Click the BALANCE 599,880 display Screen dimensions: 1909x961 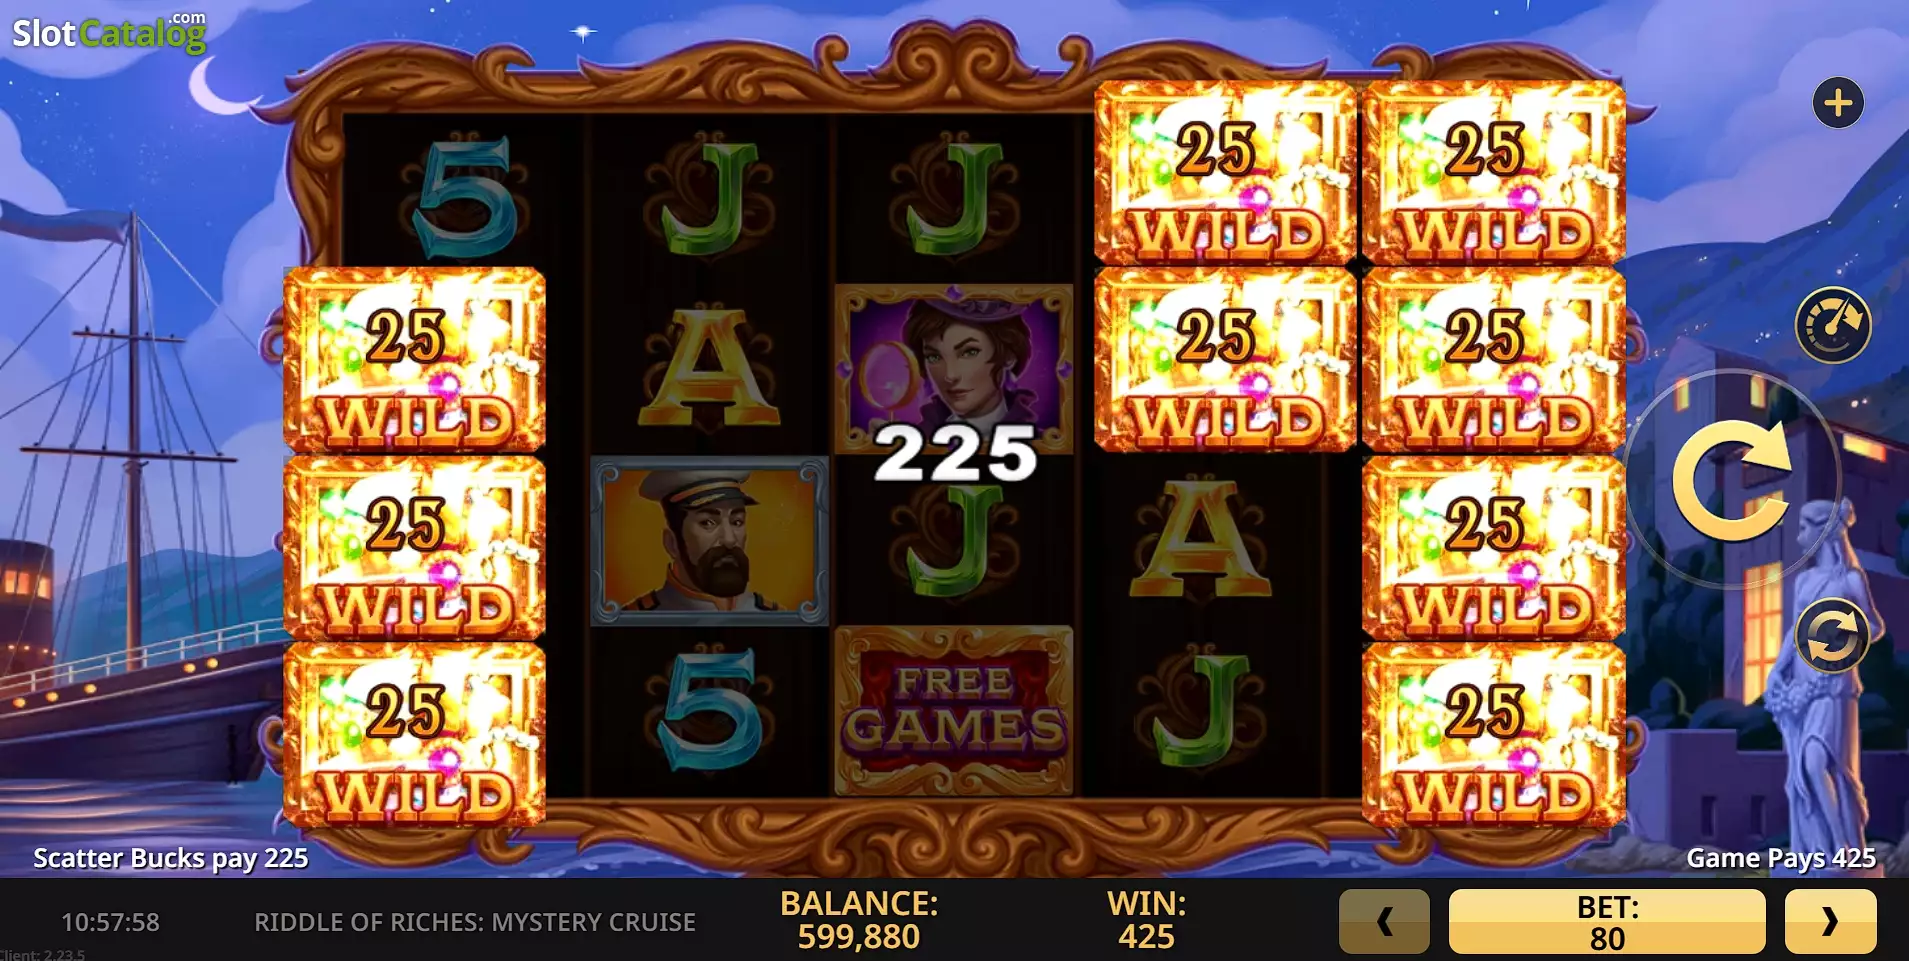[859, 920]
